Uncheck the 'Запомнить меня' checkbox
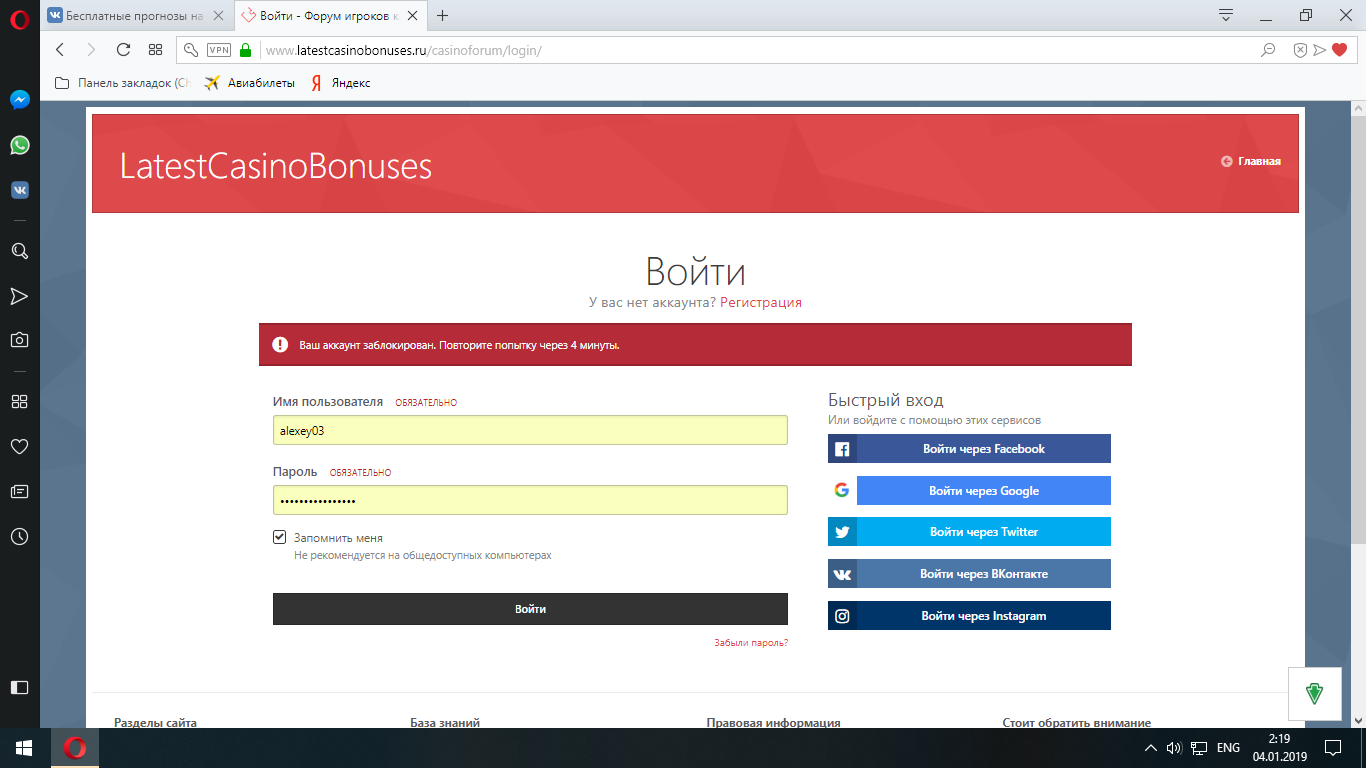The image size is (1366, 768). [x=280, y=537]
